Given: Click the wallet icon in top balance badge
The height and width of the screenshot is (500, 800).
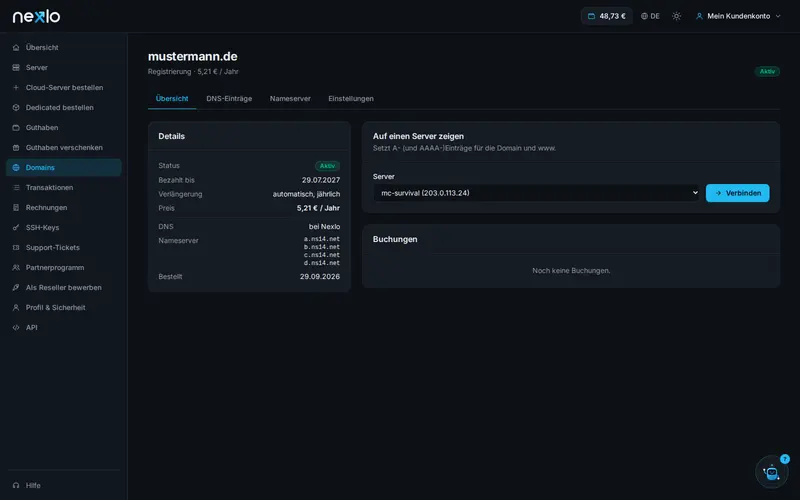Looking at the screenshot, I should [591, 16].
